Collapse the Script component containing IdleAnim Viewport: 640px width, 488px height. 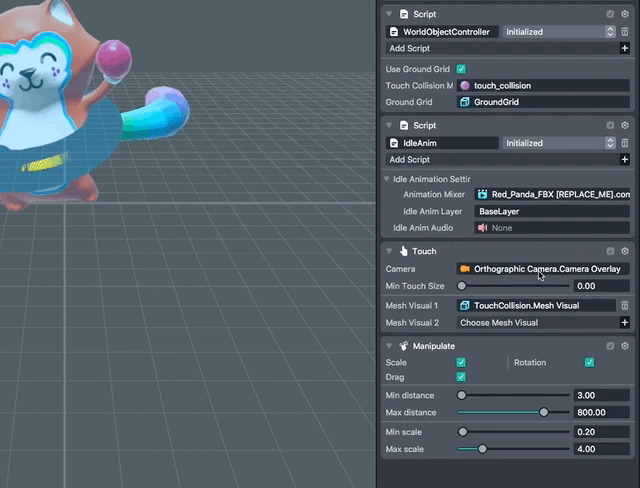(x=389, y=125)
